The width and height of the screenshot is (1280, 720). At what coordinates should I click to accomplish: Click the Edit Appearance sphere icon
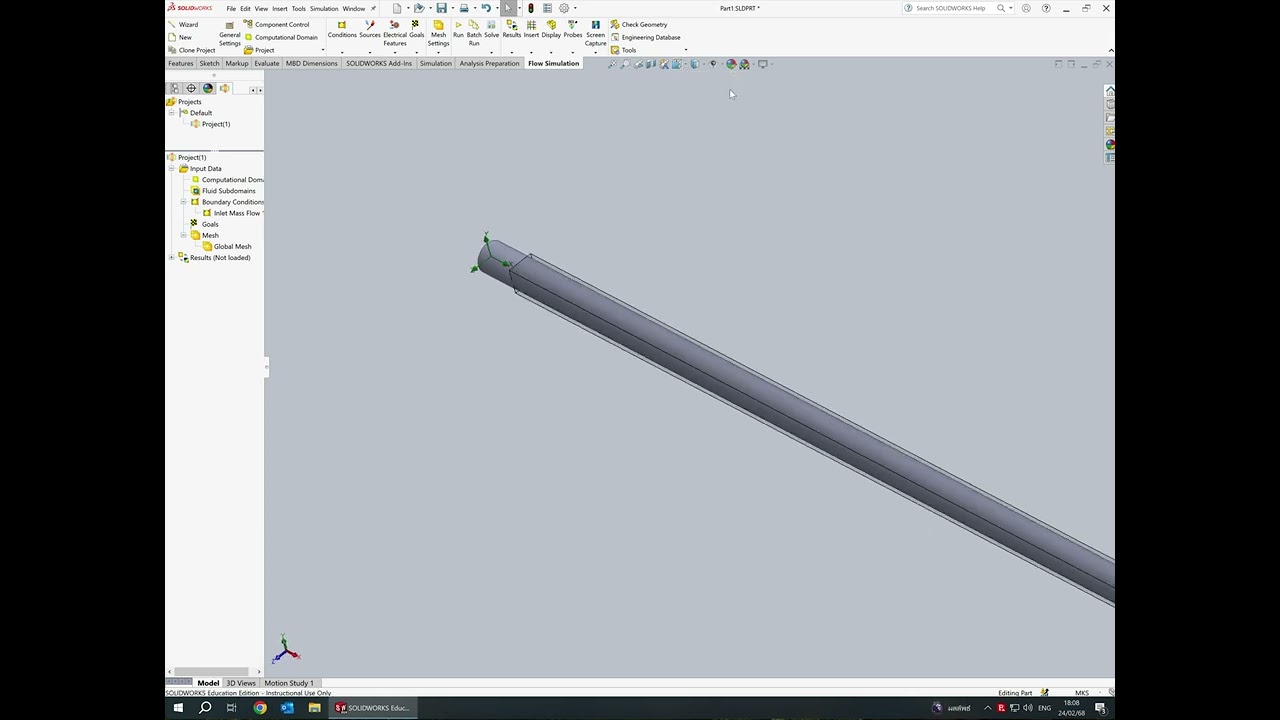[x=731, y=64]
